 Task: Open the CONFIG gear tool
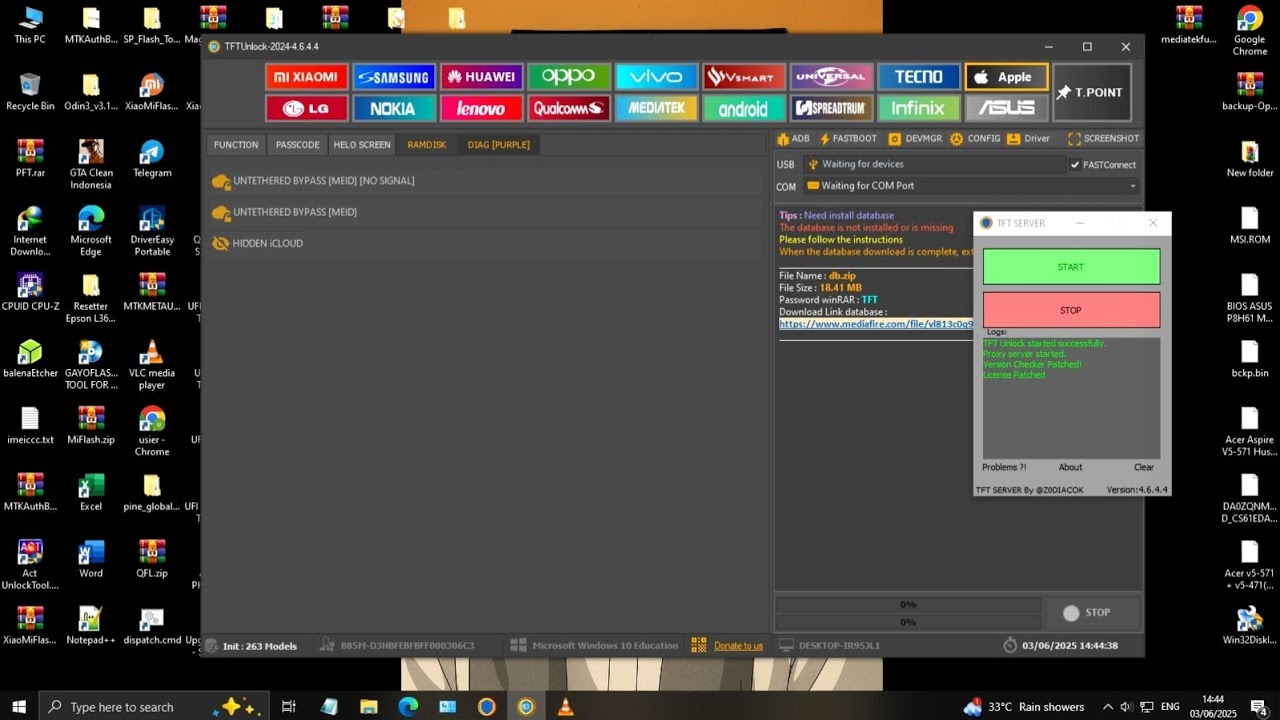click(x=976, y=139)
